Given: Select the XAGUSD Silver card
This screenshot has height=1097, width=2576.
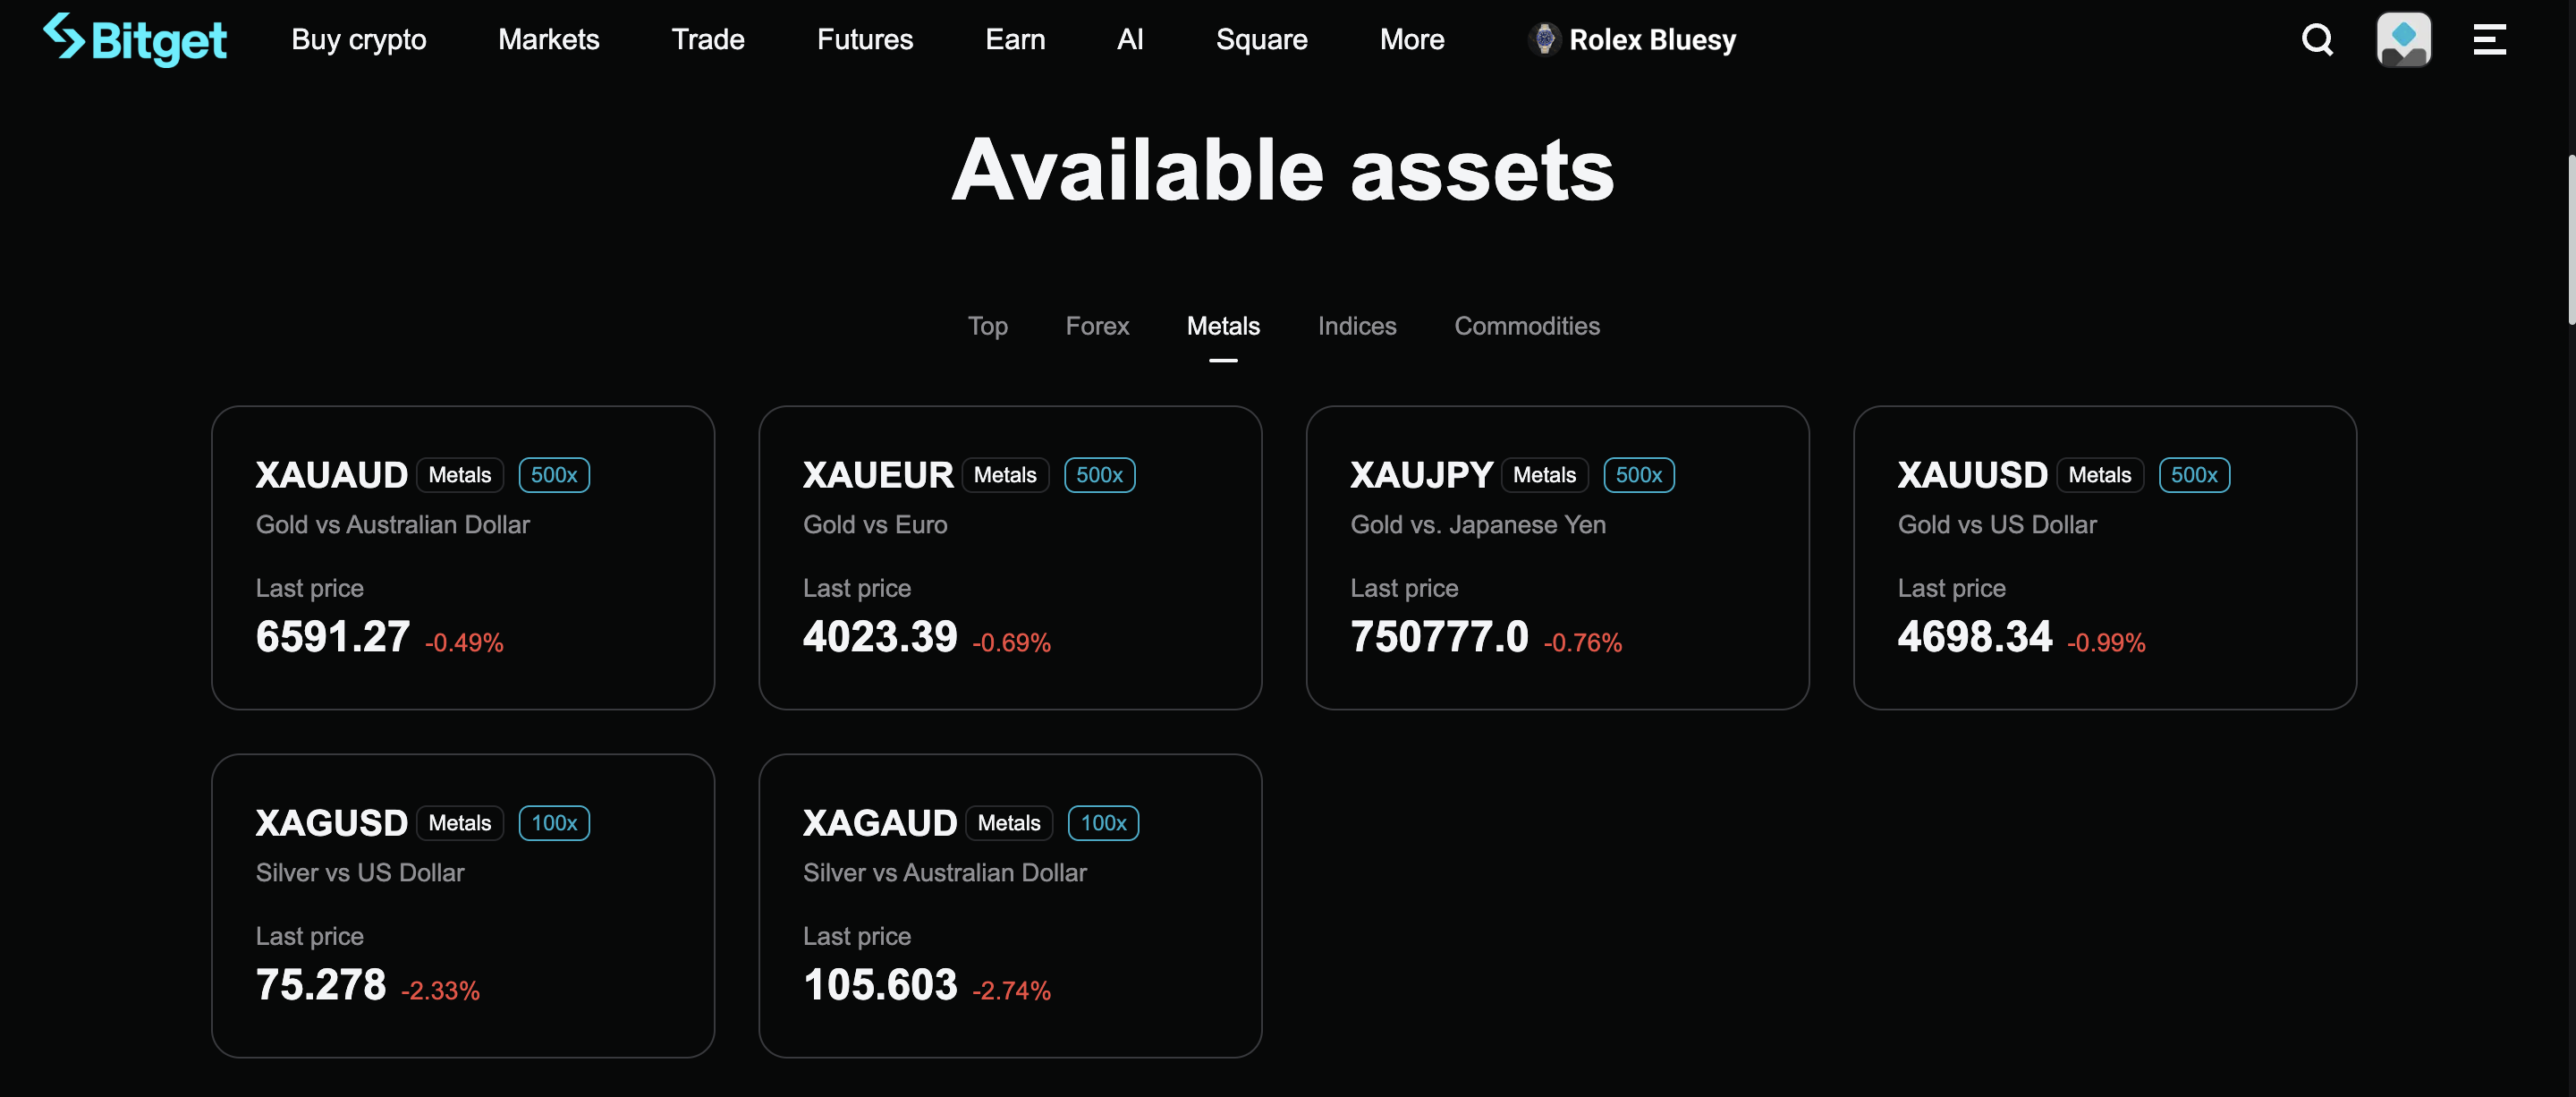Looking at the screenshot, I should tap(462, 905).
